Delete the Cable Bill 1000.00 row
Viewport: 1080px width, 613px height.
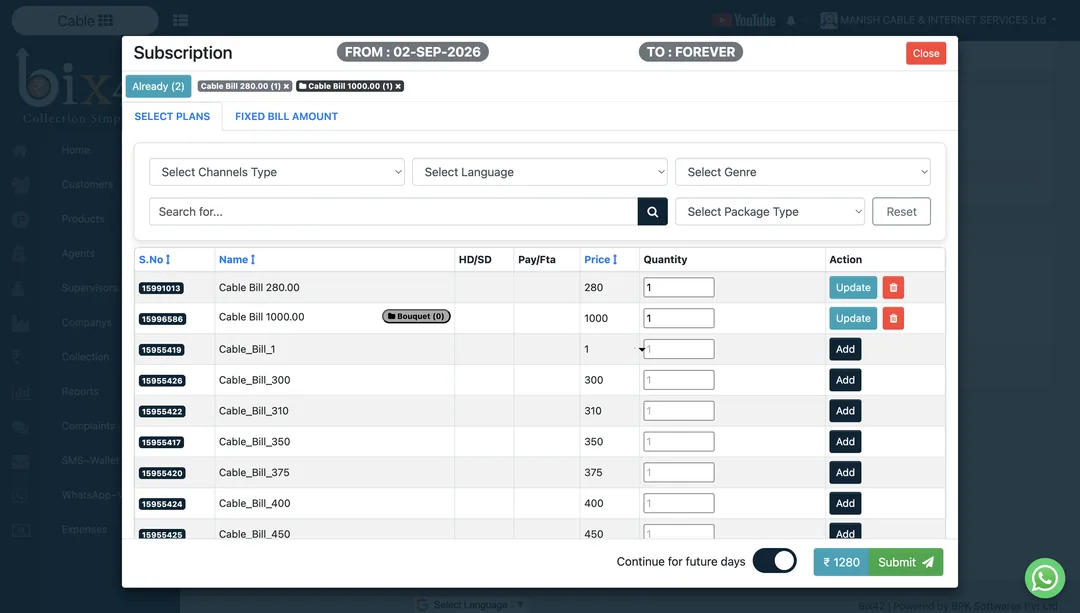click(x=893, y=318)
